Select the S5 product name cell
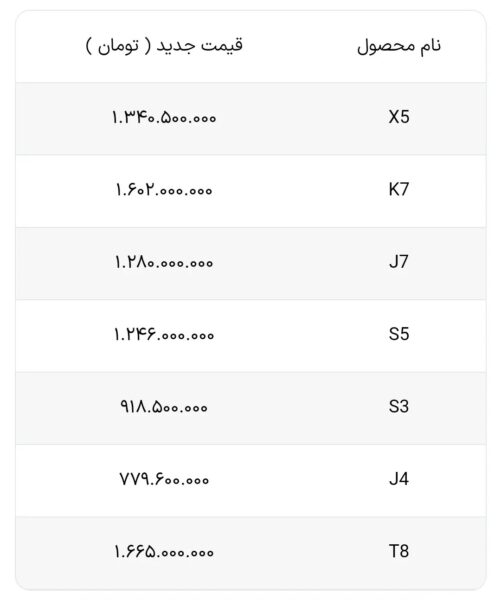The width and height of the screenshot is (501, 600). (x=399, y=334)
